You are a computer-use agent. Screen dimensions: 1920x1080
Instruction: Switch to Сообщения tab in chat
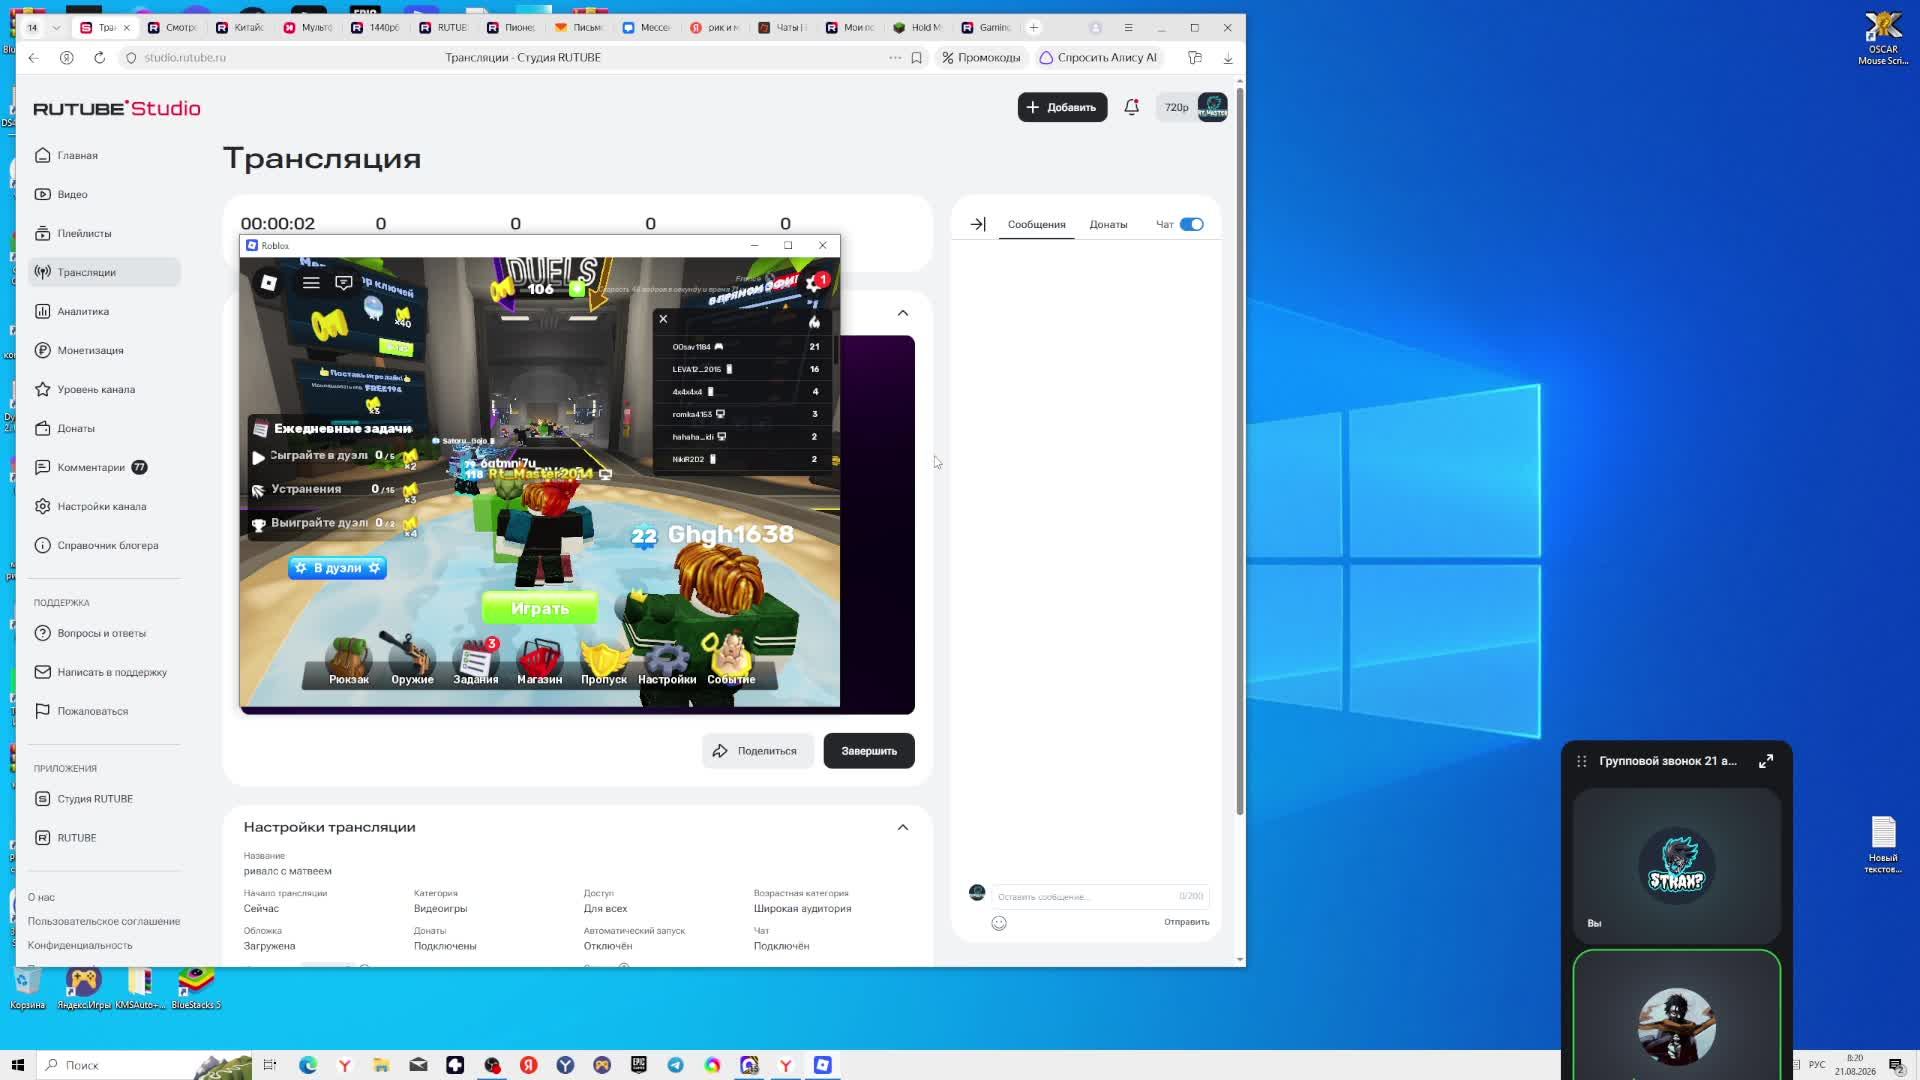click(1036, 224)
